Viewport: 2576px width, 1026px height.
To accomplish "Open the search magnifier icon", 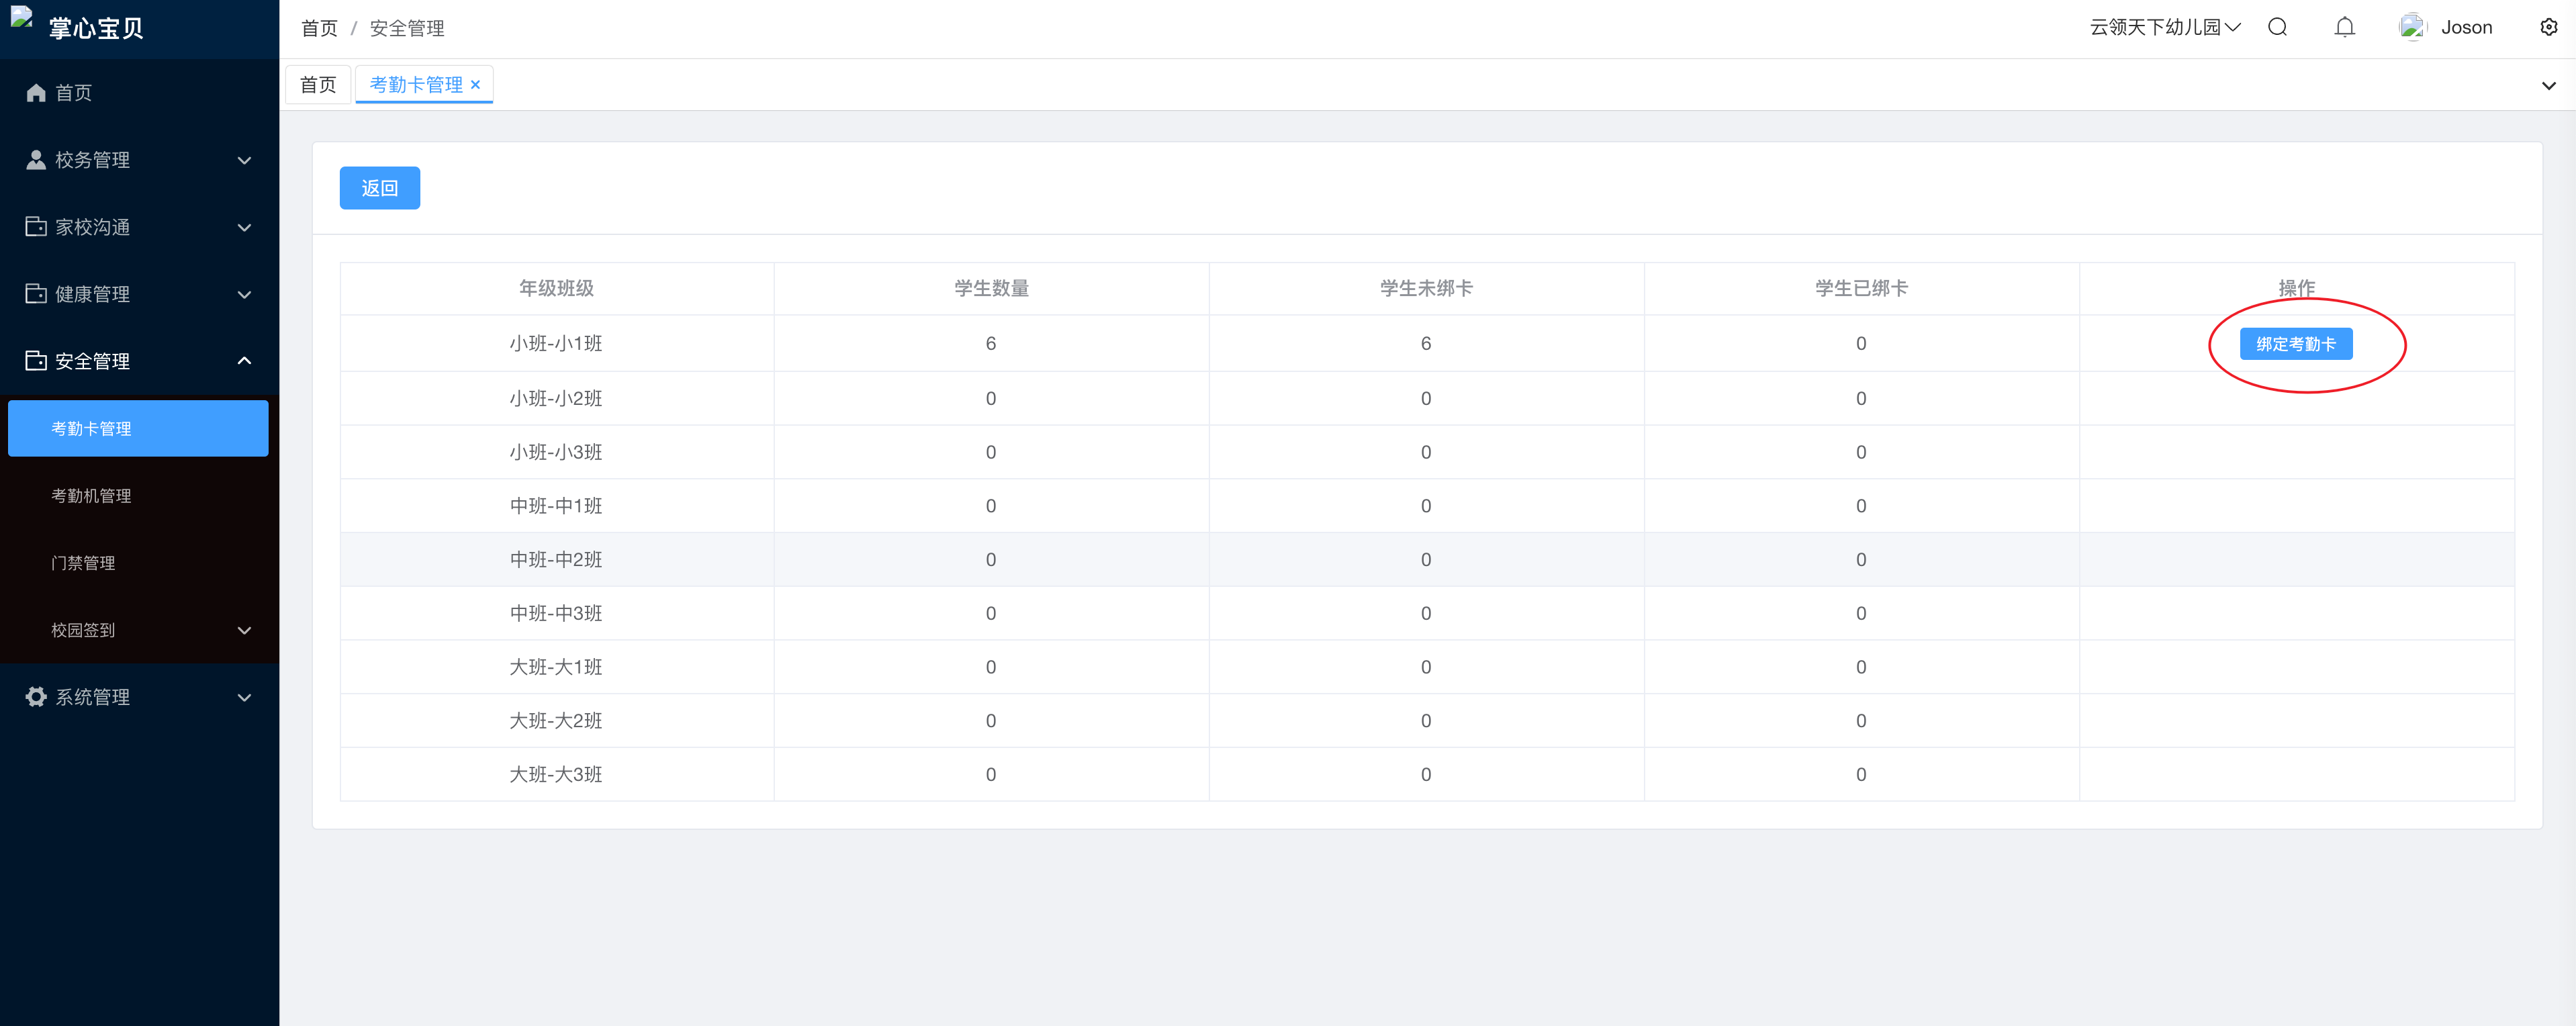I will pyautogui.click(x=2278, y=27).
